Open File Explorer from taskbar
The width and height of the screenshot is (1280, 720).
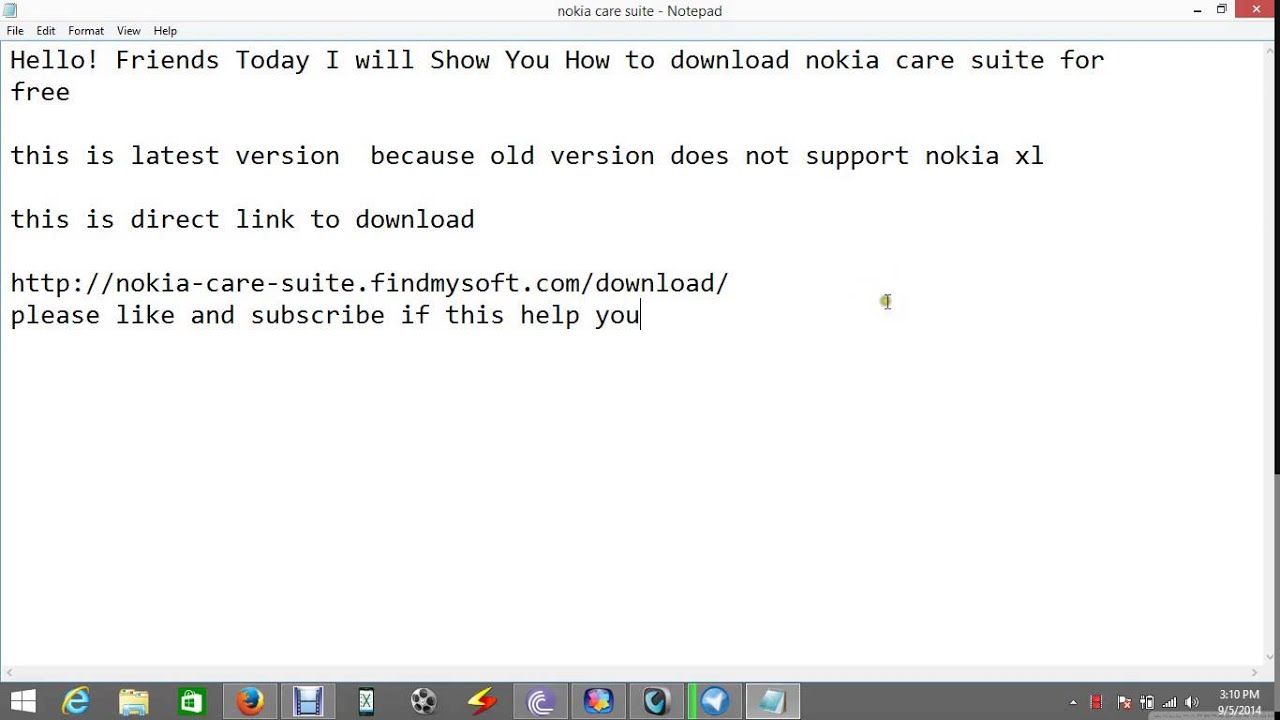[x=134, y=701]
